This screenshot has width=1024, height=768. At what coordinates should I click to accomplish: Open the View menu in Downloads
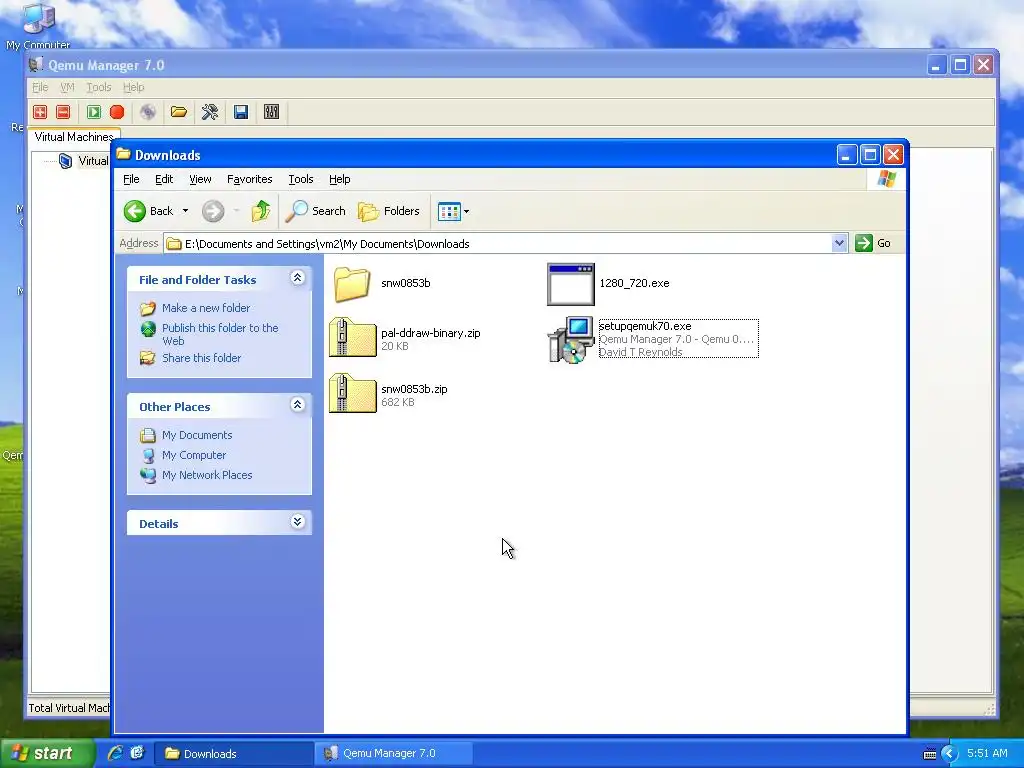(200, 179)
